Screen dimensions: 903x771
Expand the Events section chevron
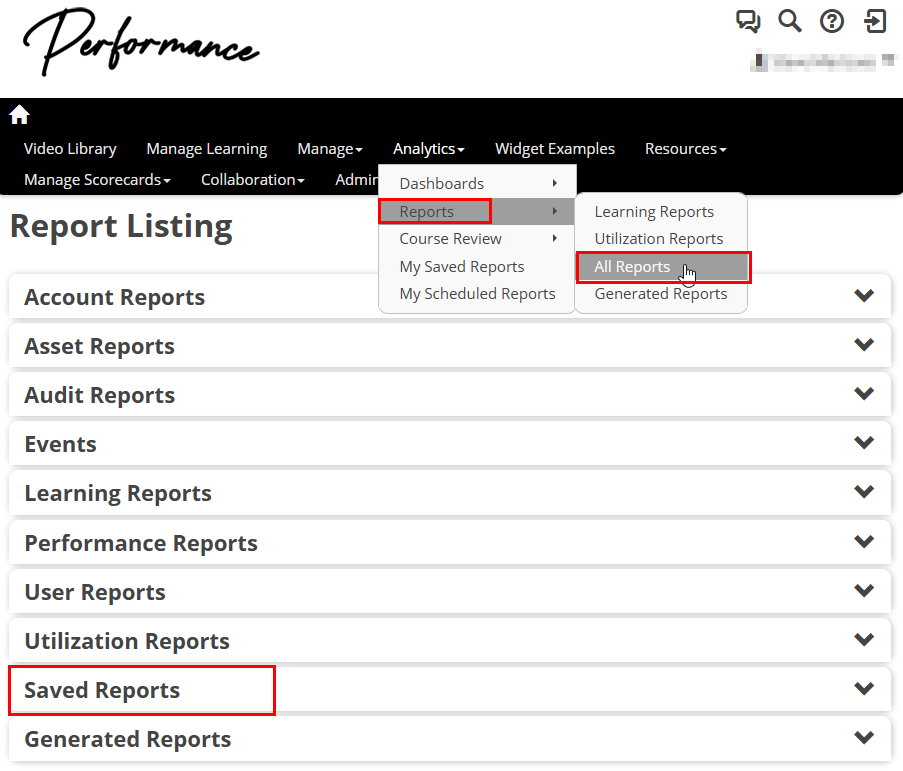click(864, 442)
